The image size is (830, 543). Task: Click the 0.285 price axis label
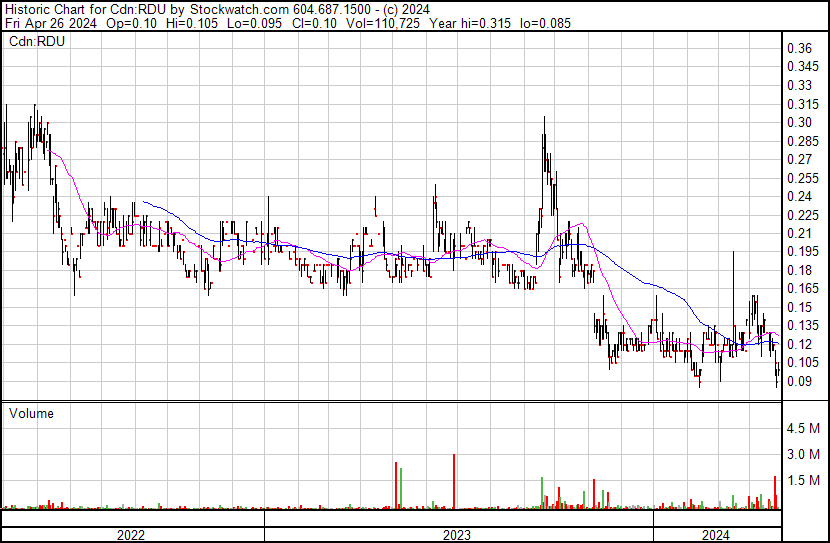click(x=803, y=141)
